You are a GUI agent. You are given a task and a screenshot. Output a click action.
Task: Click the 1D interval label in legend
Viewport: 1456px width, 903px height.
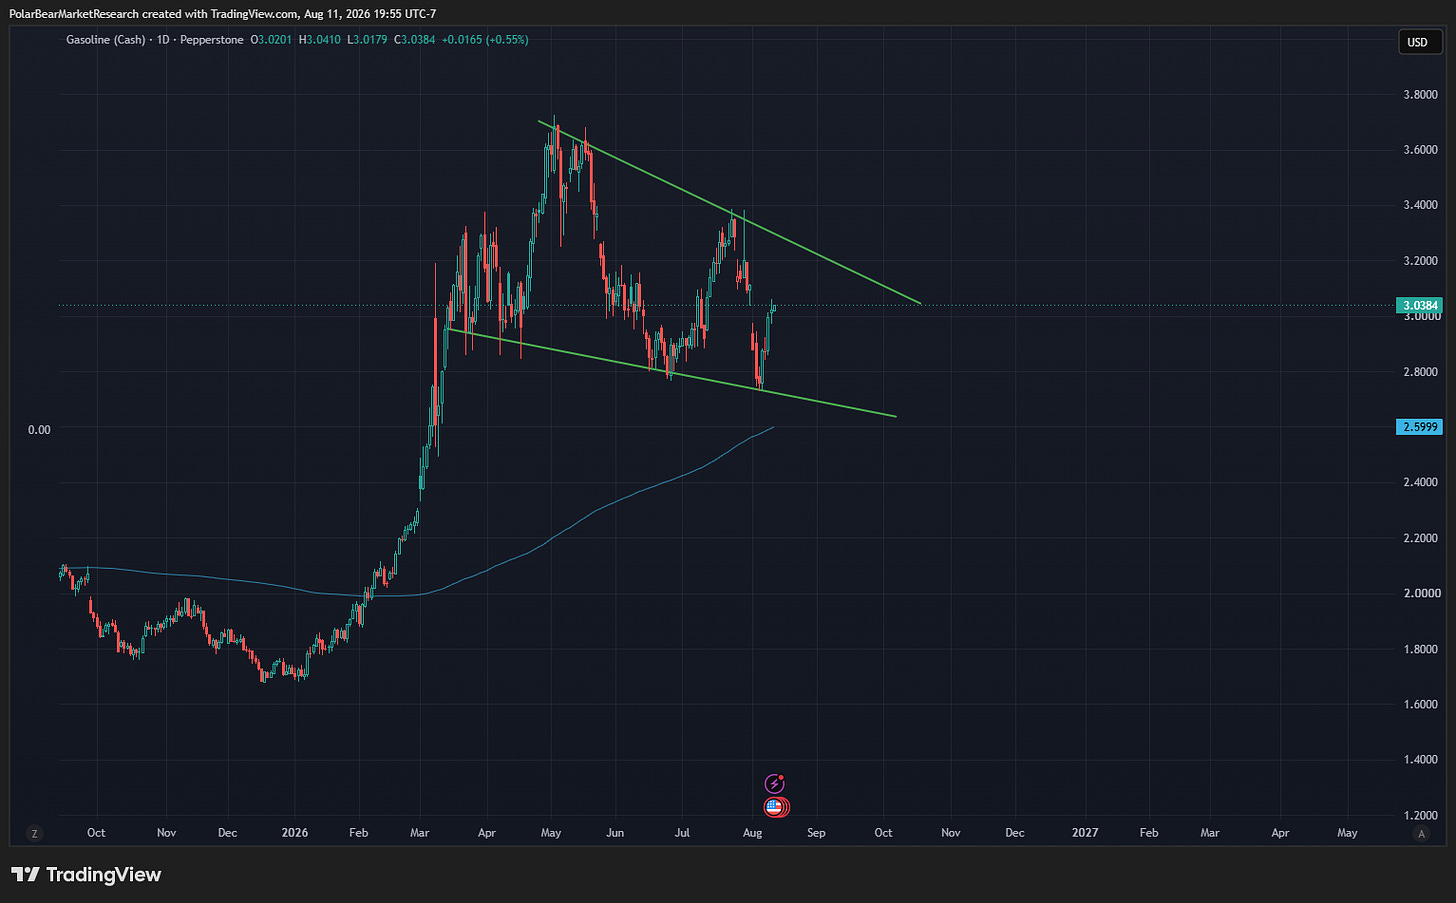point(163,40)
